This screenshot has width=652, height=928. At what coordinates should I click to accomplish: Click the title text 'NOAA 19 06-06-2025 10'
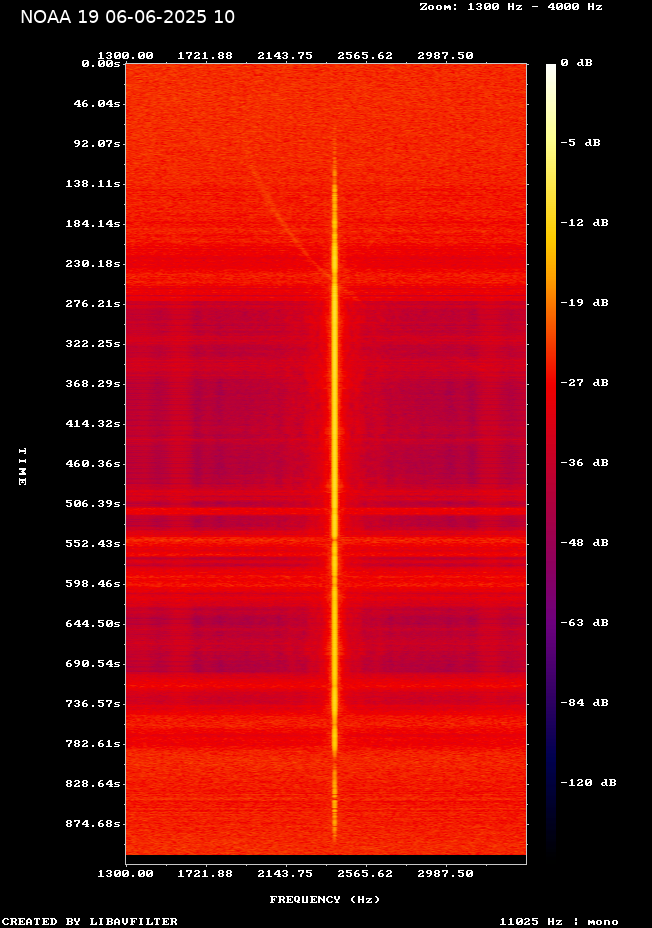127,17
